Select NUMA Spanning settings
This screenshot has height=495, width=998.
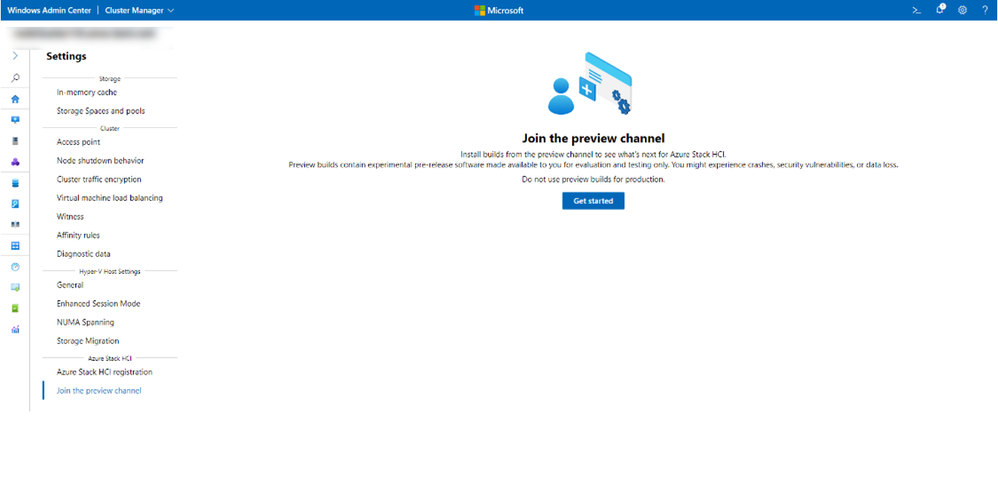pos(85,322)
